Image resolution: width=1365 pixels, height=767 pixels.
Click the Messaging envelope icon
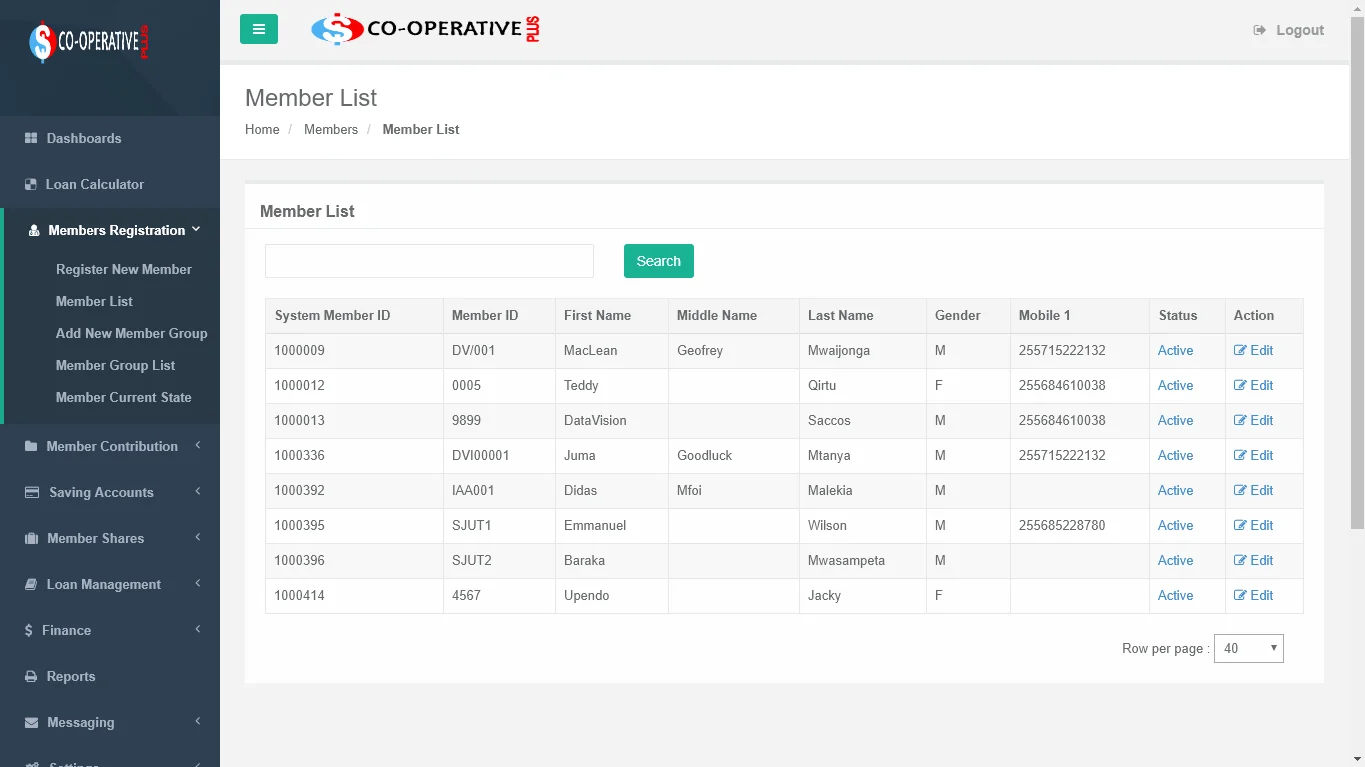coord(31,722)
